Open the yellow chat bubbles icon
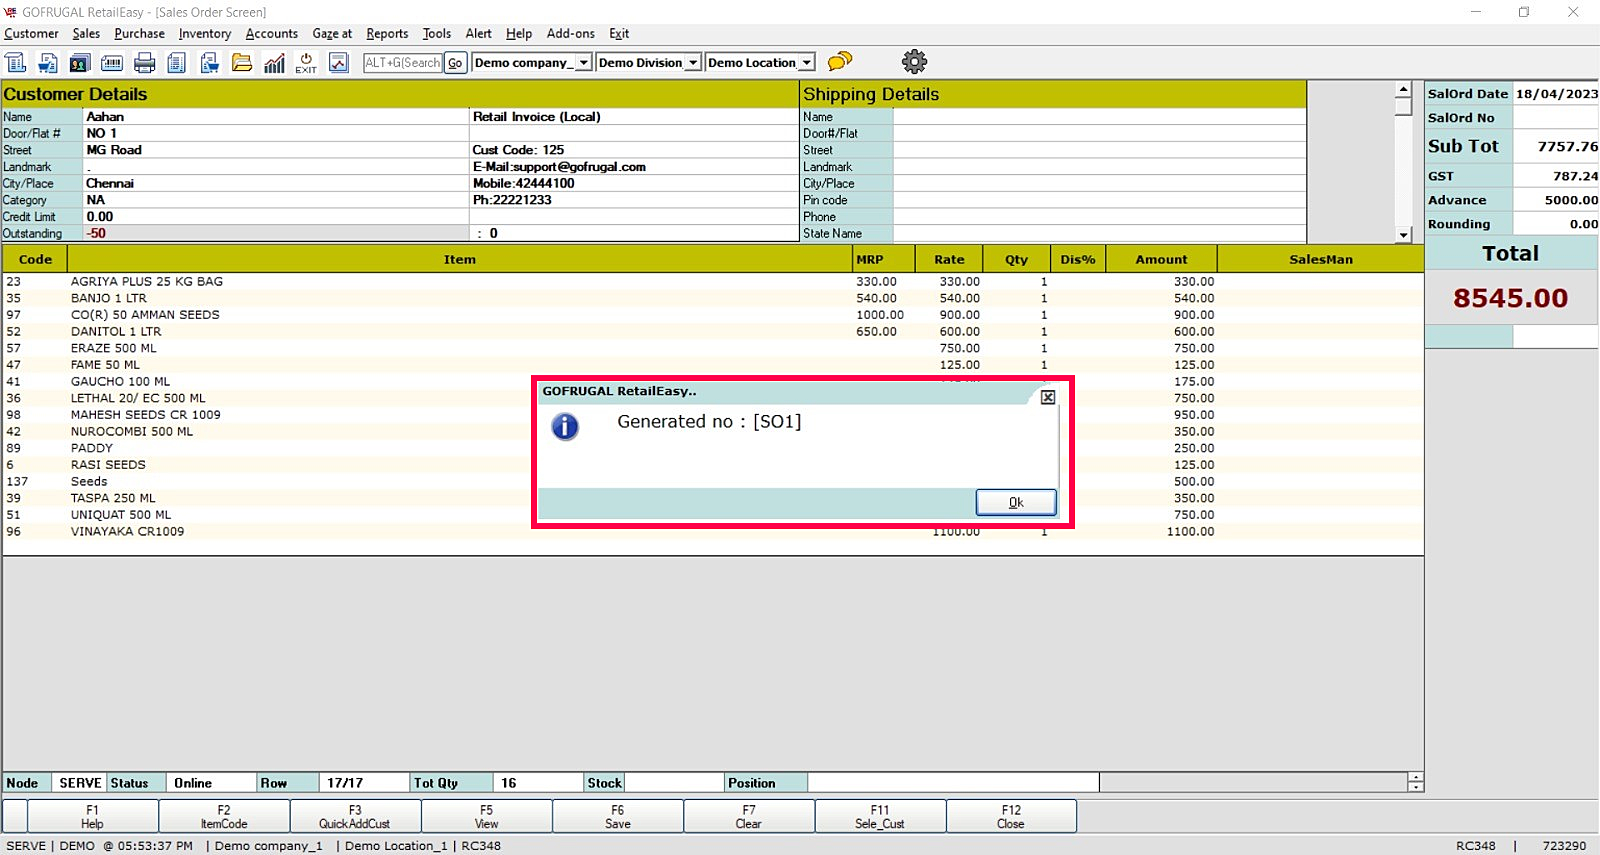 point(840,61)
